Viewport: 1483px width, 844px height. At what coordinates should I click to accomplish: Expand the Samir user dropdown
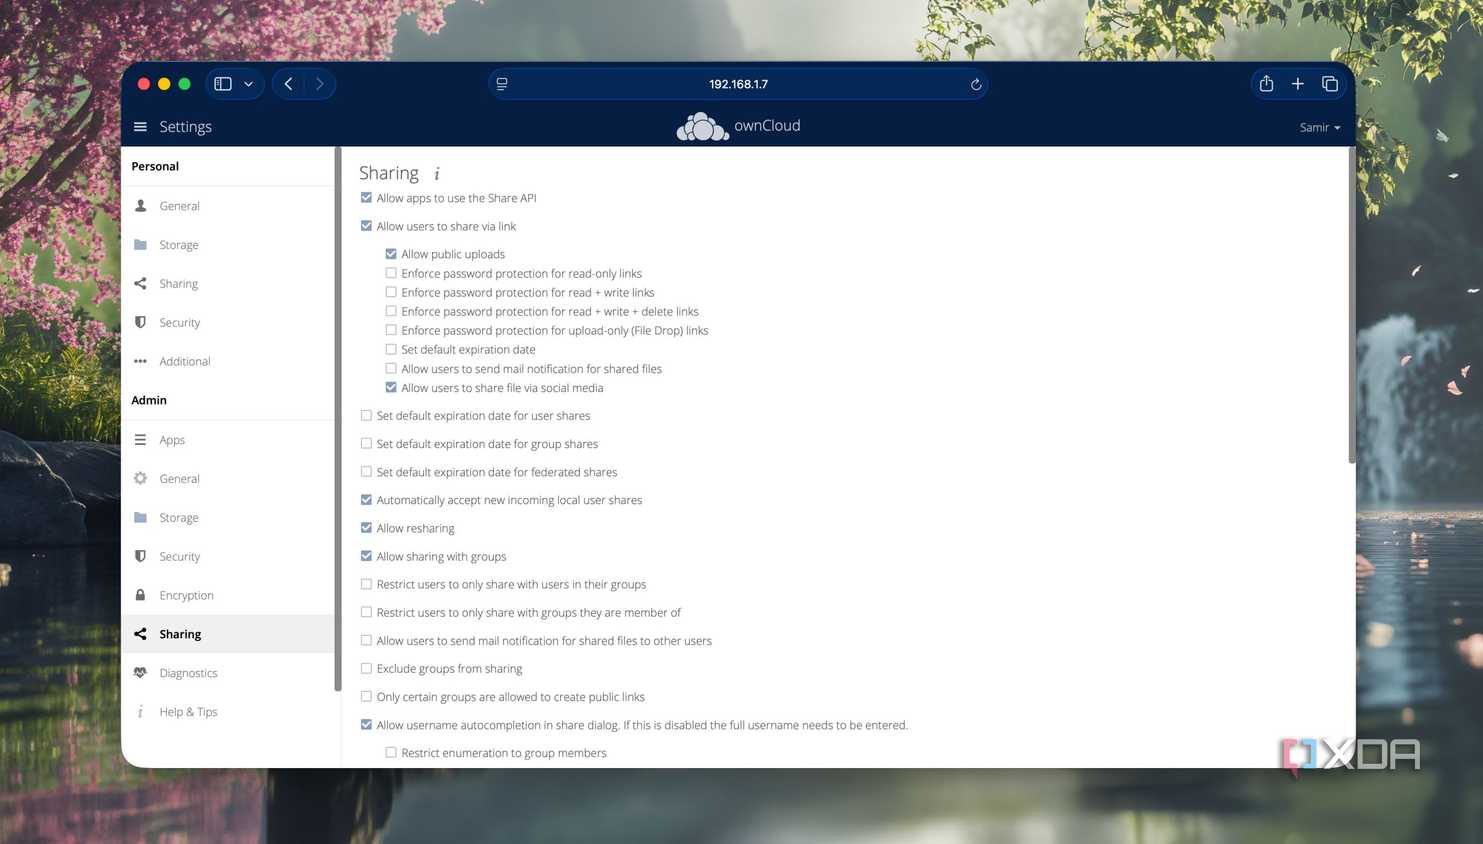click(1320, 128)
